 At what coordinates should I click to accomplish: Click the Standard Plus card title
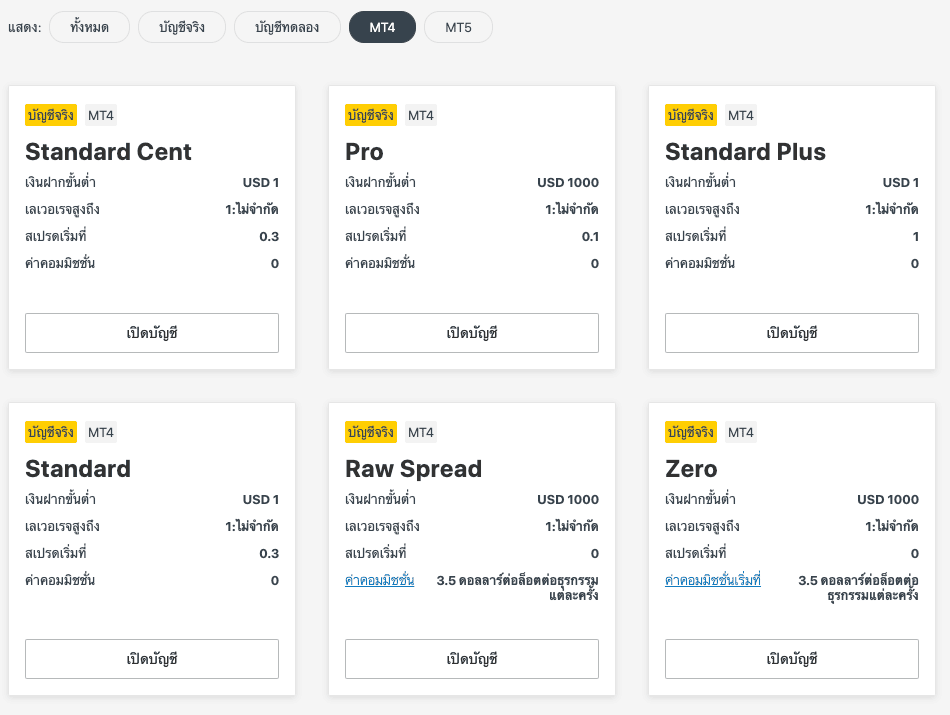[x=745, y=151]
